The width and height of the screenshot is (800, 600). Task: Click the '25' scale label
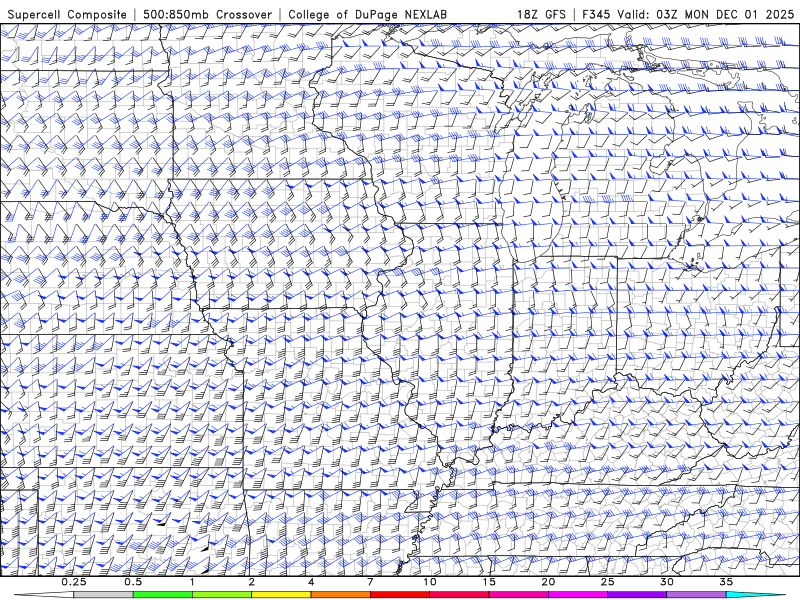click(x=608, y=582)
